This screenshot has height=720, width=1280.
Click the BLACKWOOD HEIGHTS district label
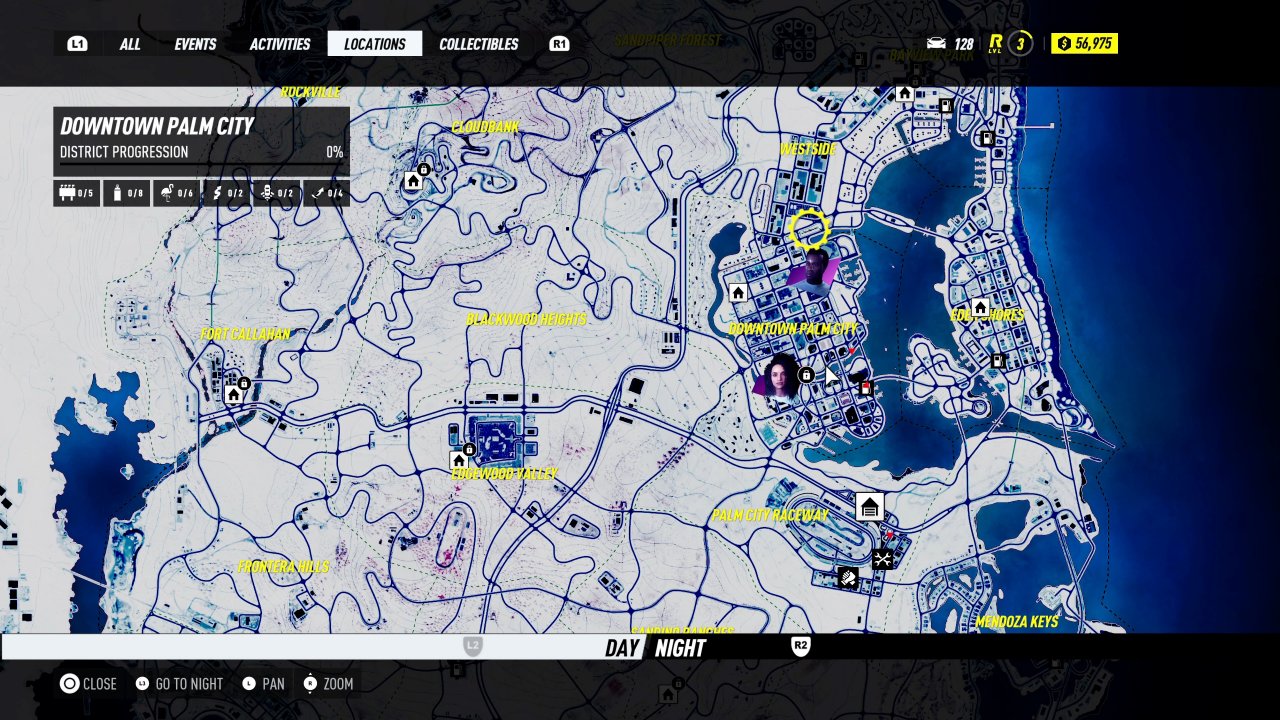526,319
